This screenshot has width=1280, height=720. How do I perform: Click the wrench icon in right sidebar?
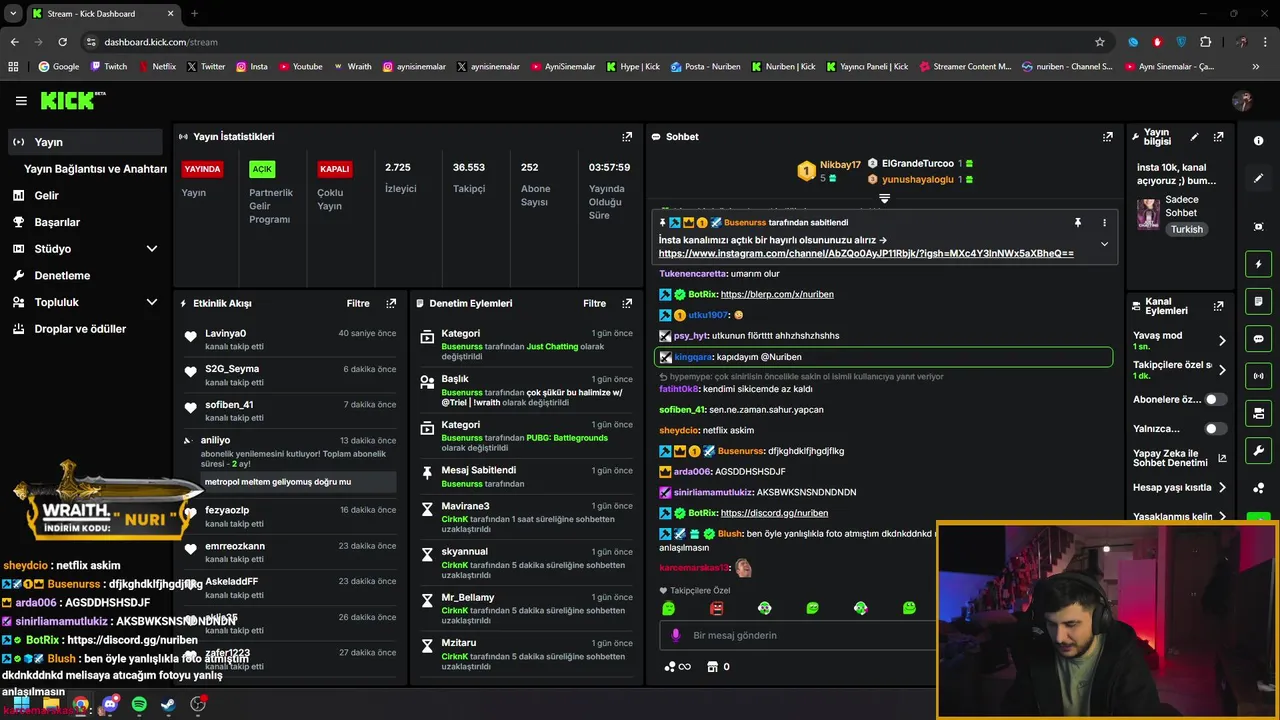point(1259,451)
